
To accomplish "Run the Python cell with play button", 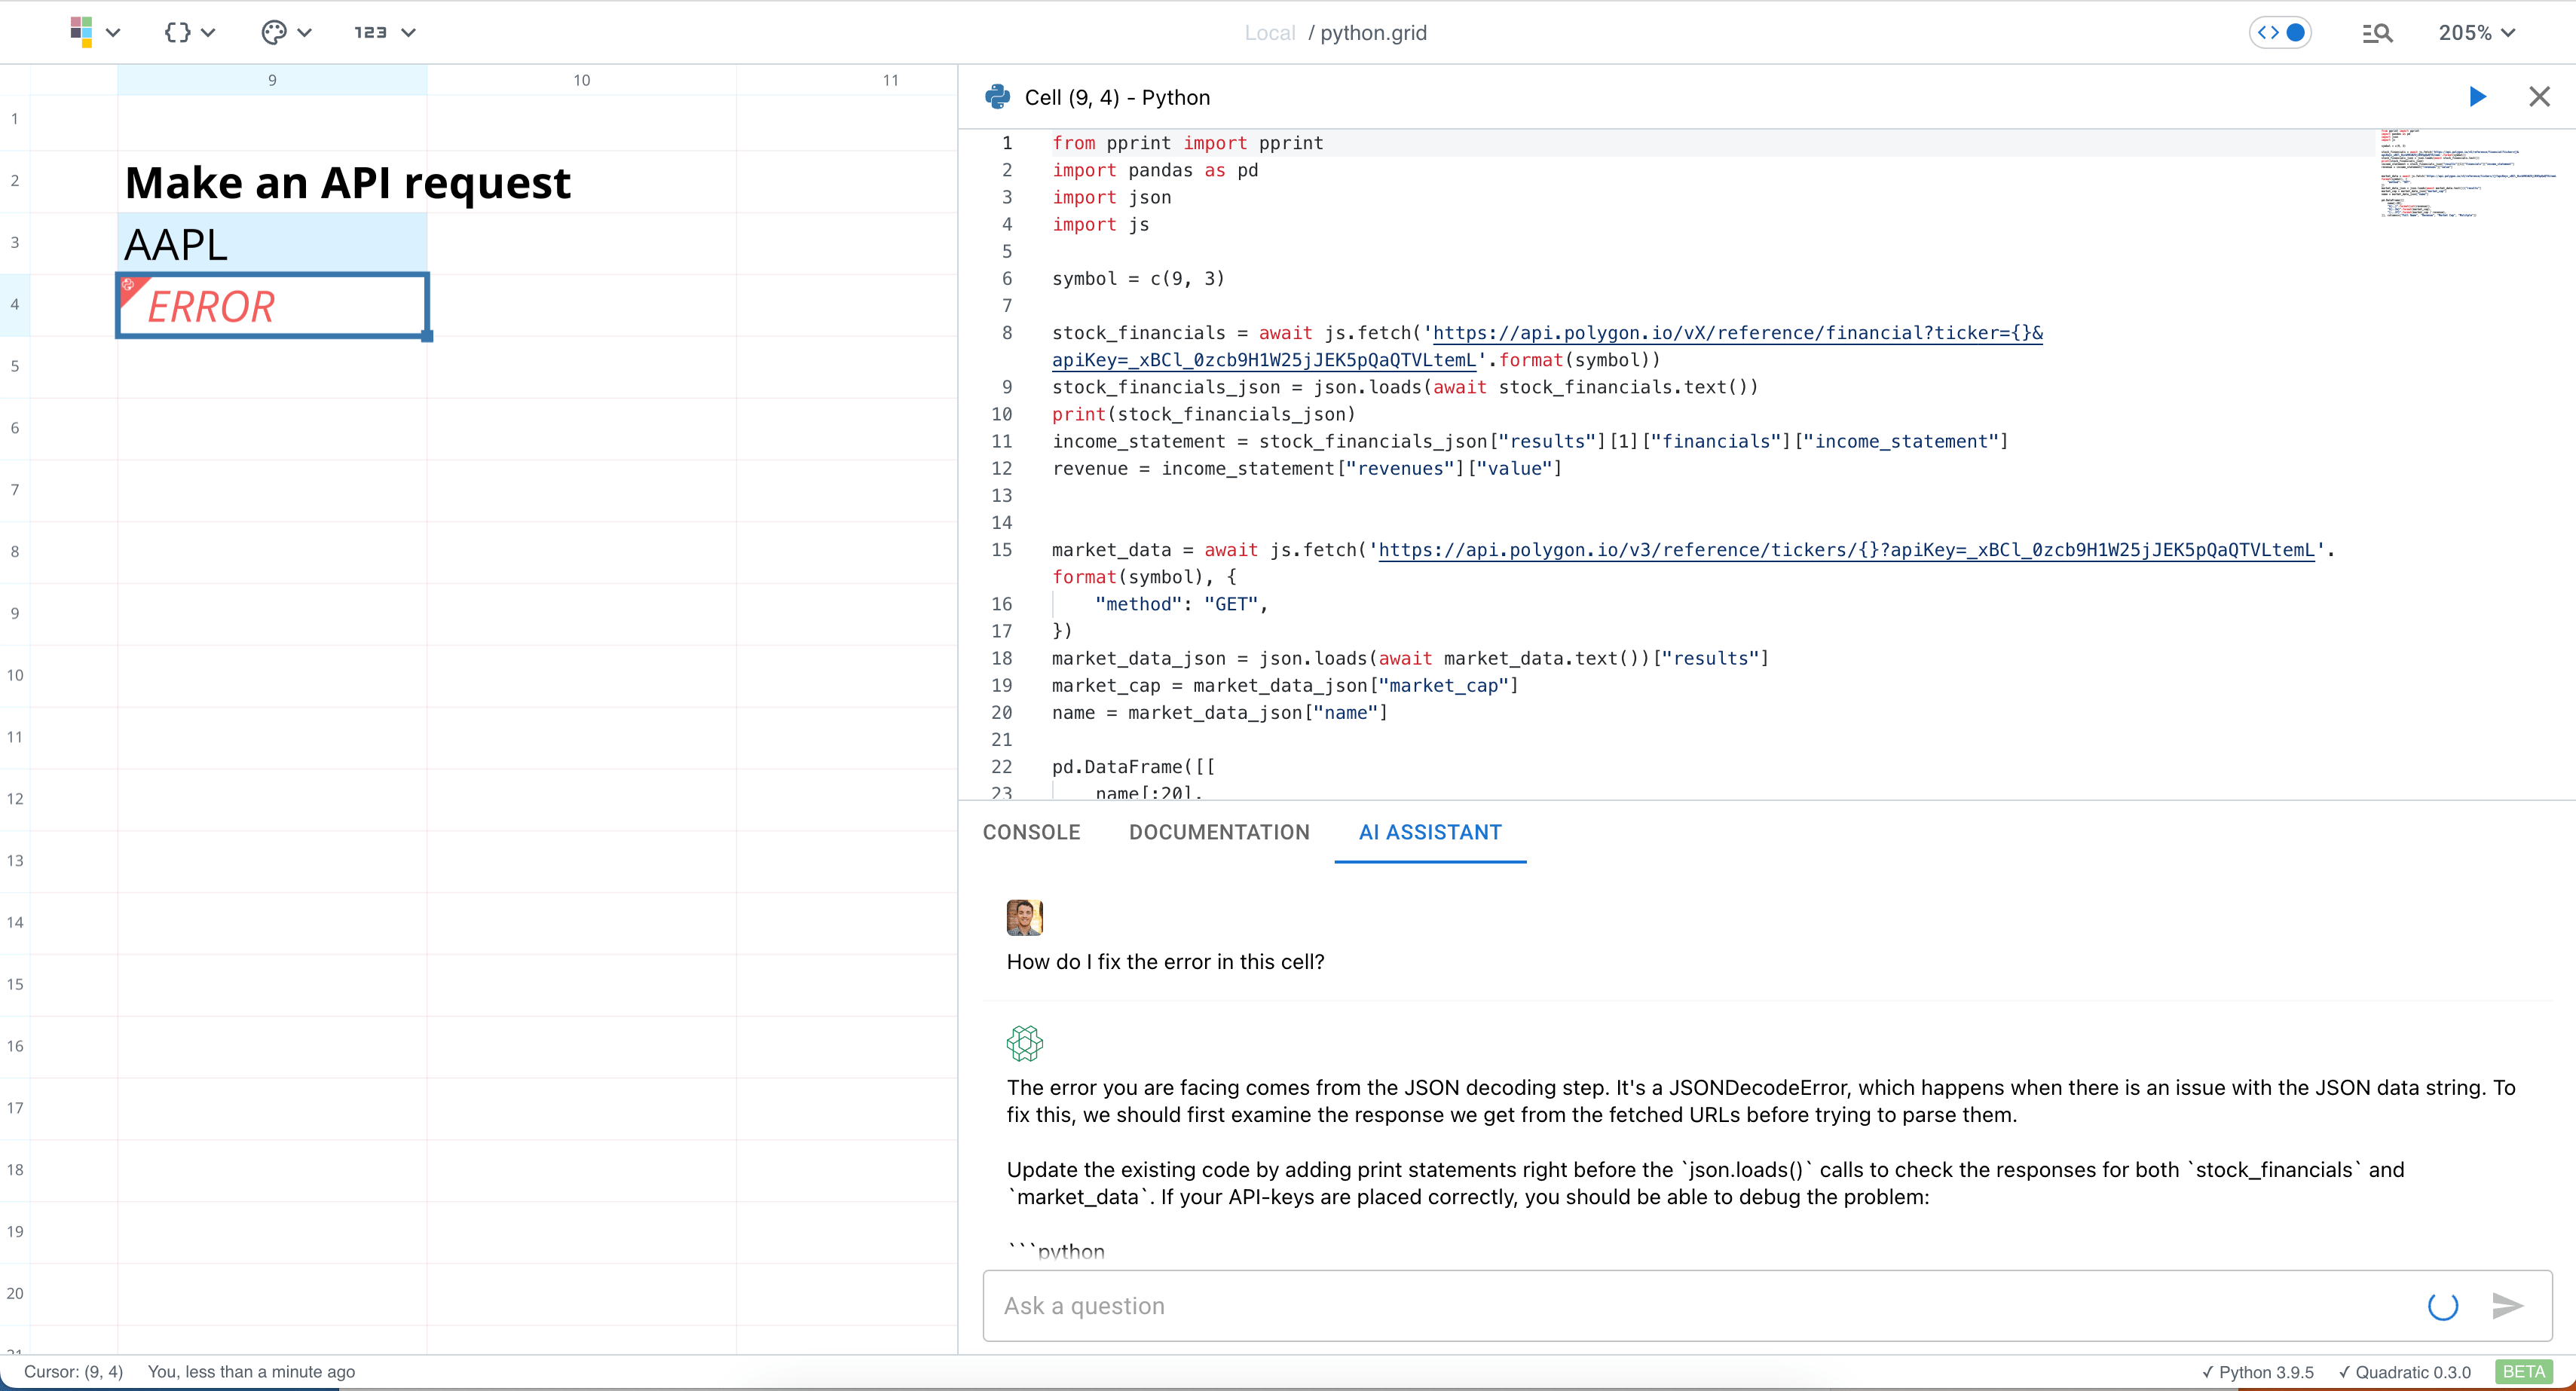I will click(x=2477, y=97).
